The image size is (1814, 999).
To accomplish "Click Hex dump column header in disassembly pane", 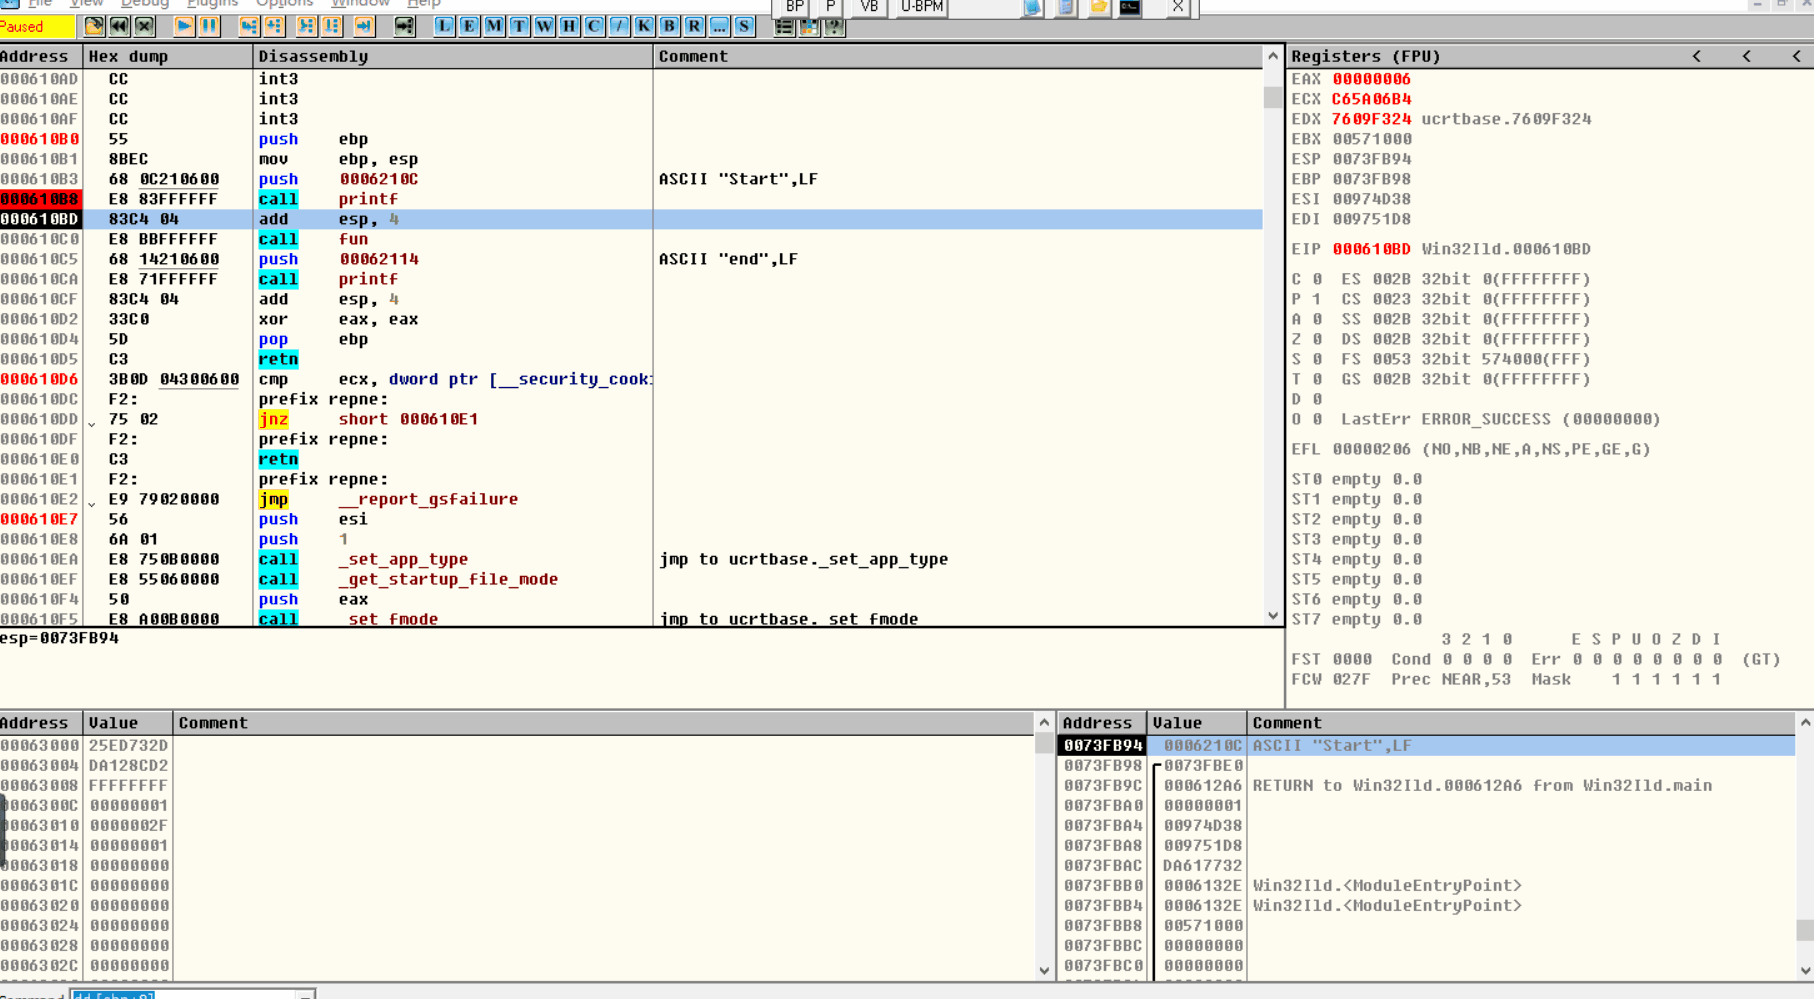I will [167, 57].
